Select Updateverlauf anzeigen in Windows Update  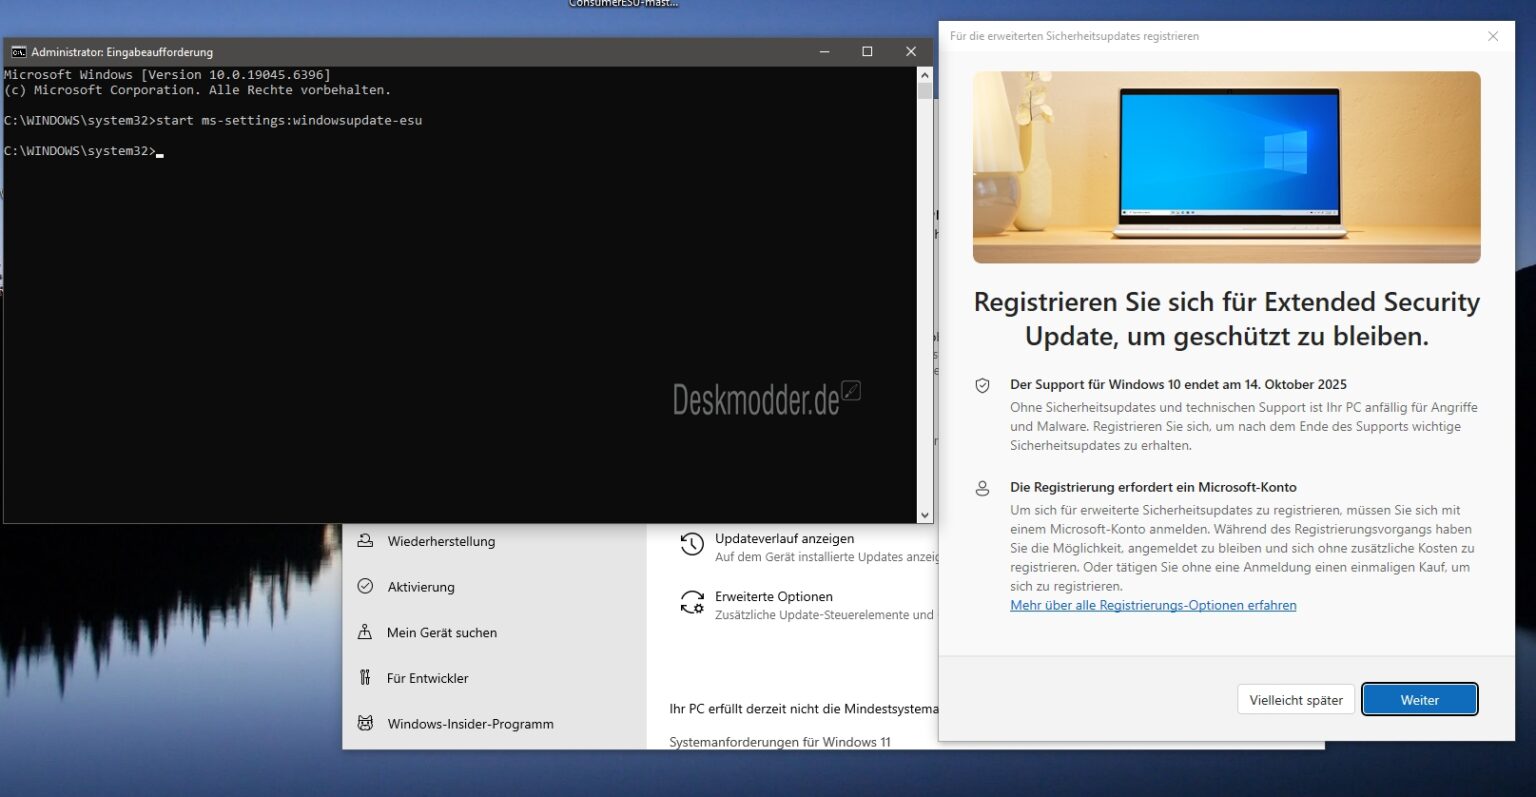(783, 538)
